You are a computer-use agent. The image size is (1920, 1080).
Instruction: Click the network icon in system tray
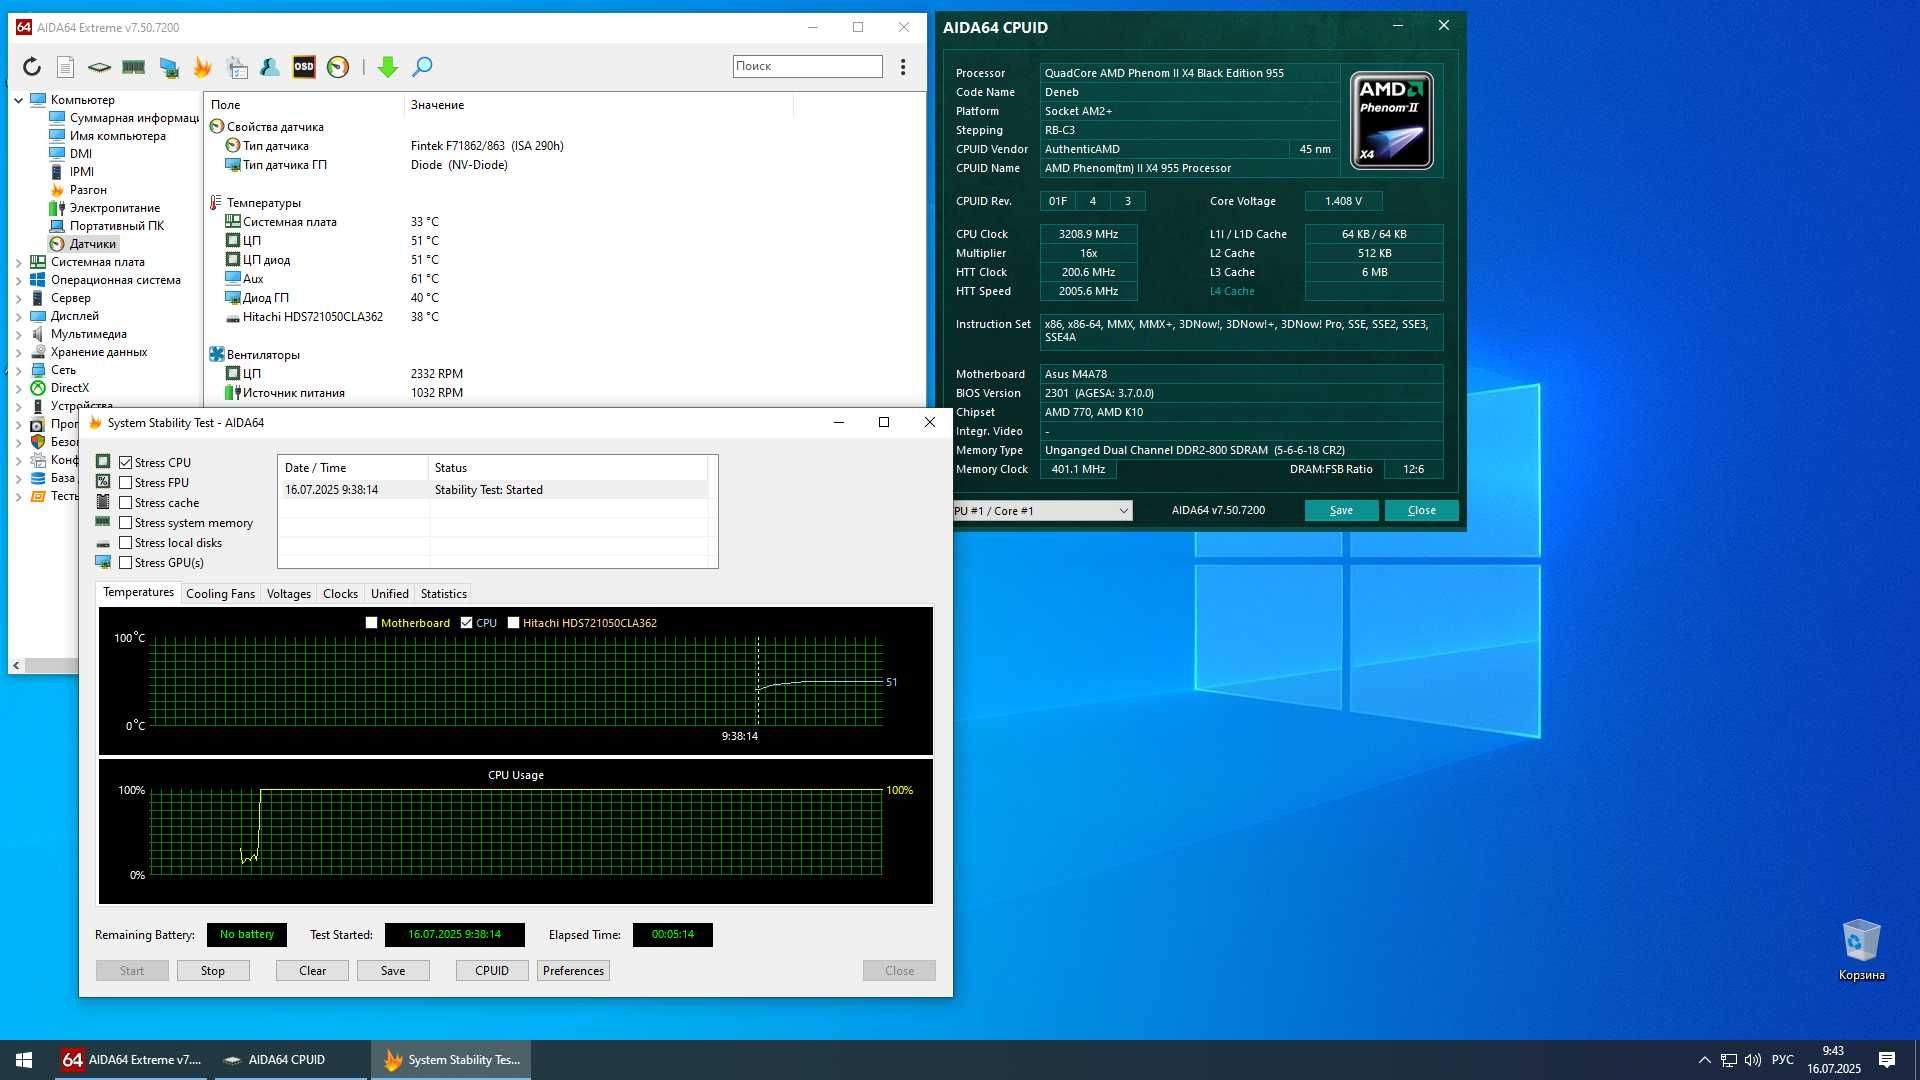click(1729, 1060)
